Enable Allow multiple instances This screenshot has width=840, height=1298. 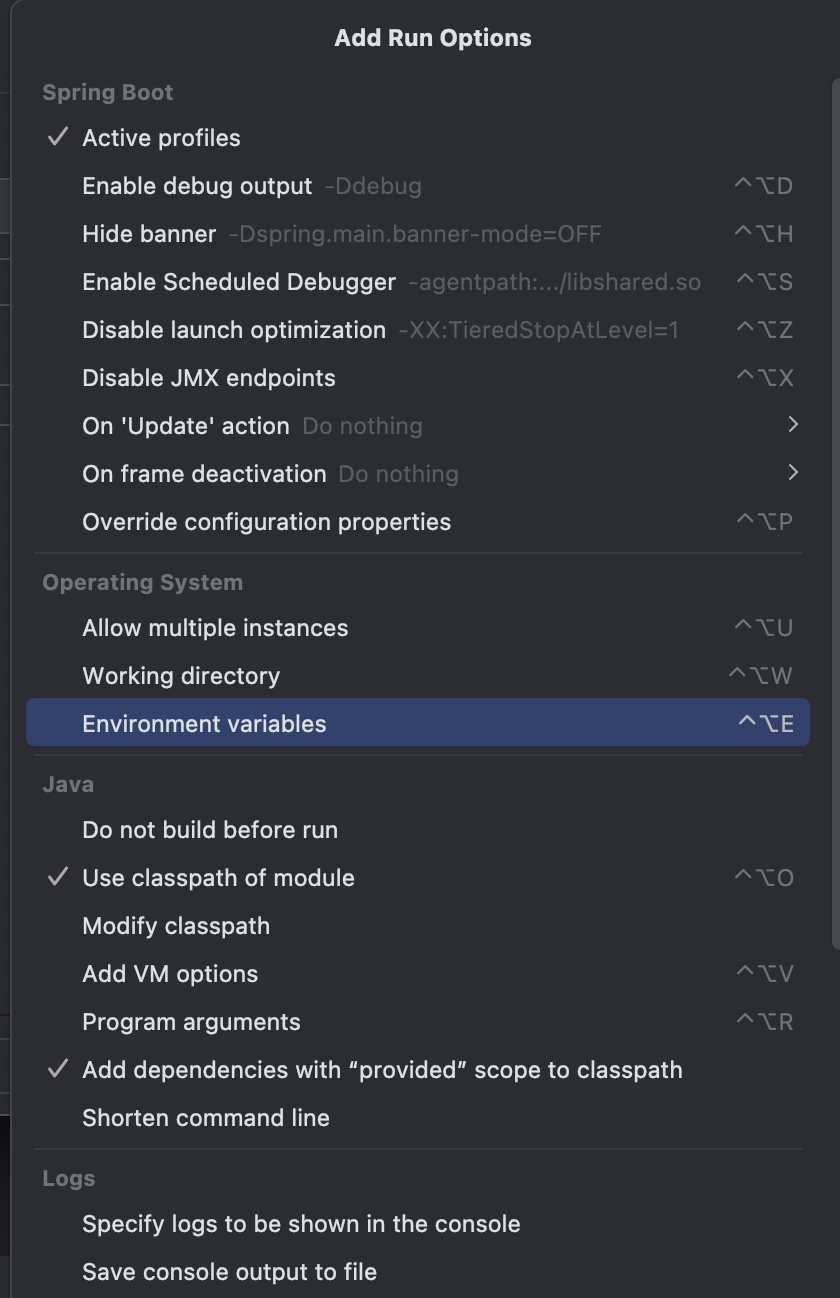tap(215, 628)
